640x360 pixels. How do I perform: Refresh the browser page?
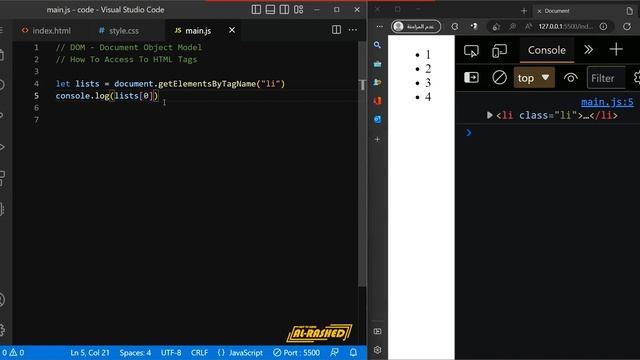(x=627, y=27)
